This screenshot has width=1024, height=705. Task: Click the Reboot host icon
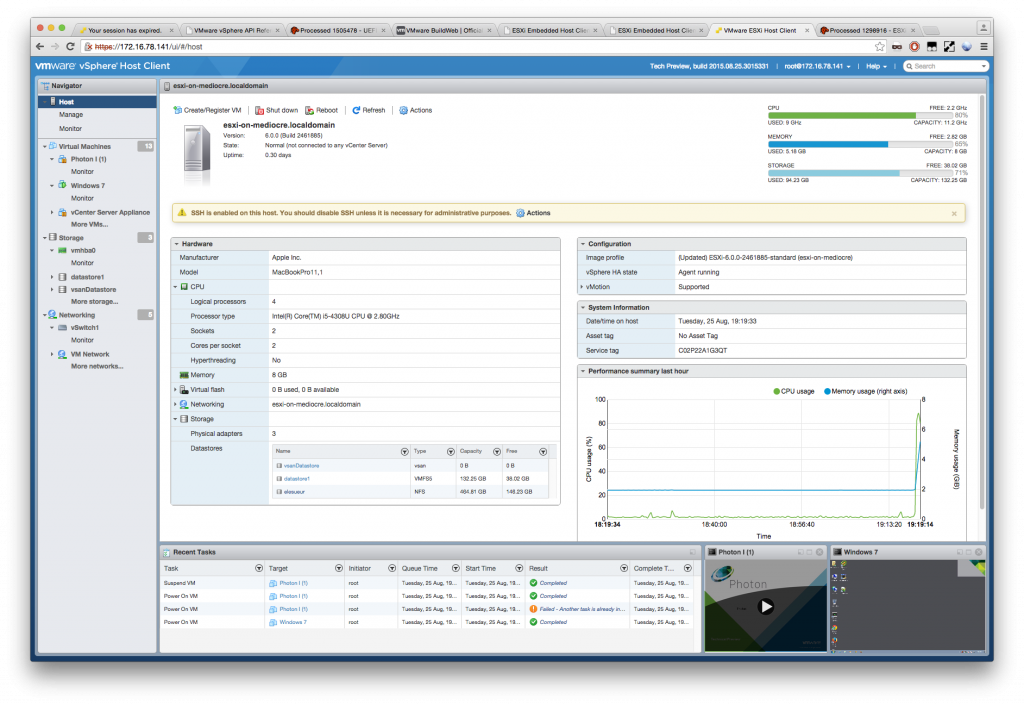(308, 110)
